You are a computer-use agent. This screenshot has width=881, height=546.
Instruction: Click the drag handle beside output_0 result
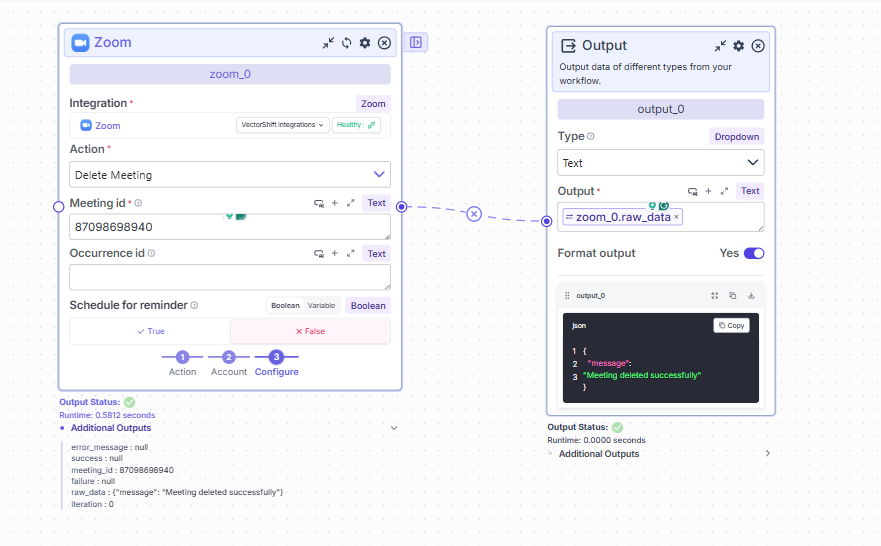click(x=567, y=295)
